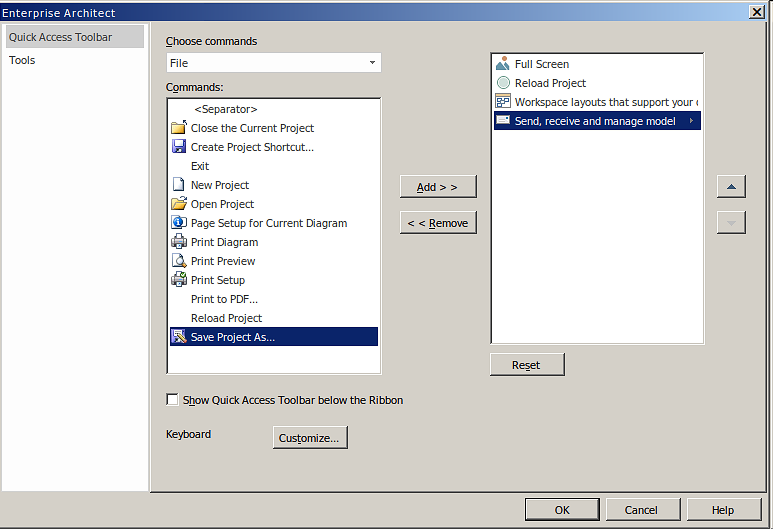Click the Close the Current Project folder icon

coord(179,128)
